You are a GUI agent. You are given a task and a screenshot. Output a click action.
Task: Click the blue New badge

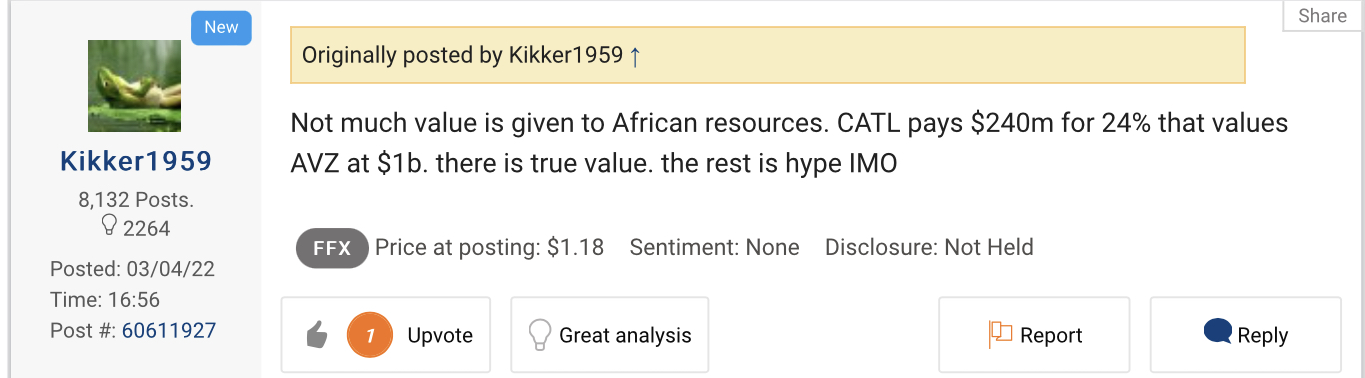click(x=221, y=28)
